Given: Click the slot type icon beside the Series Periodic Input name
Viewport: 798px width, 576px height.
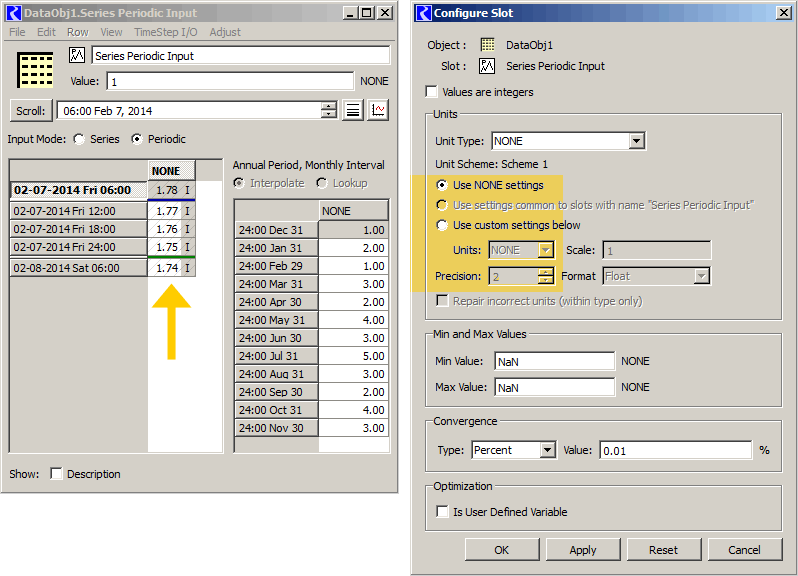Looking at the screenshot, I should point(77,54).
